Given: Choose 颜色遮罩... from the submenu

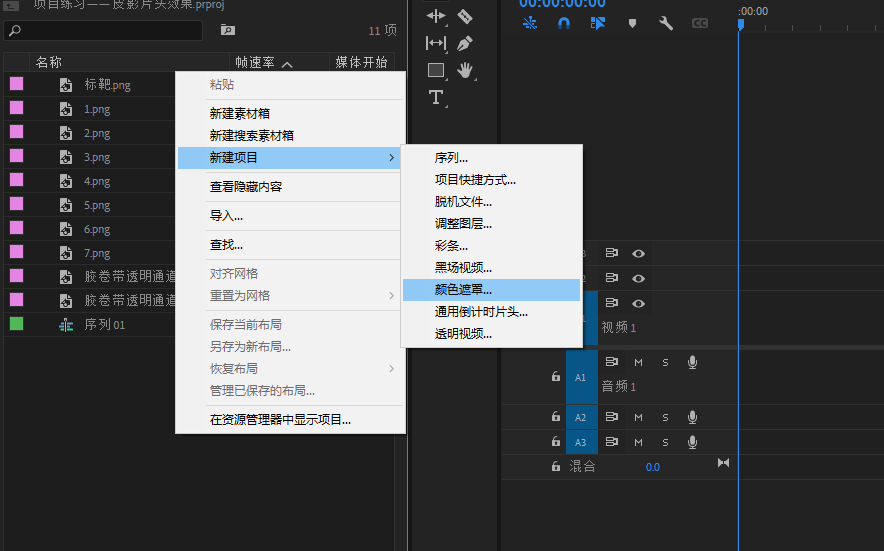Looking at the screenshot, I should pos(463,290).
